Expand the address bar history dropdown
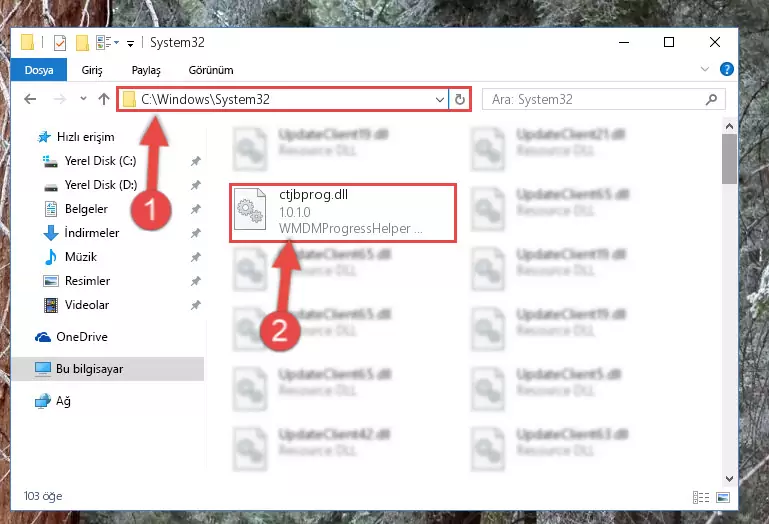Screen dimensions: 769x524 click(x=439, y=100)
